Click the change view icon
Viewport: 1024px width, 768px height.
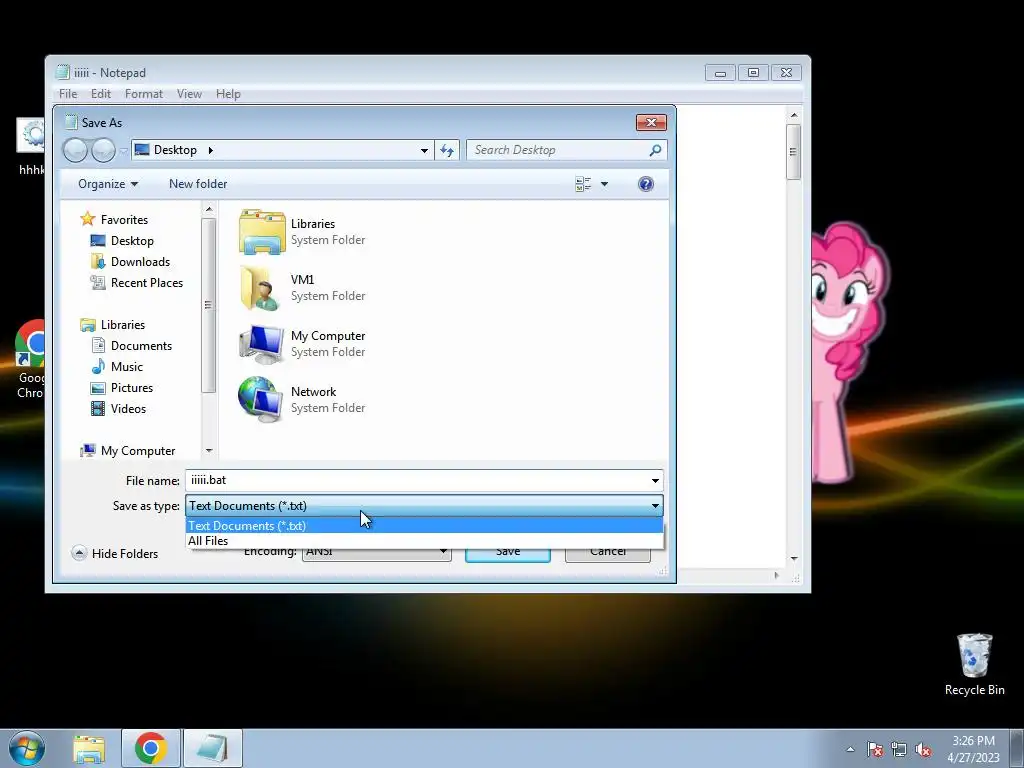[x=583, y=184]
